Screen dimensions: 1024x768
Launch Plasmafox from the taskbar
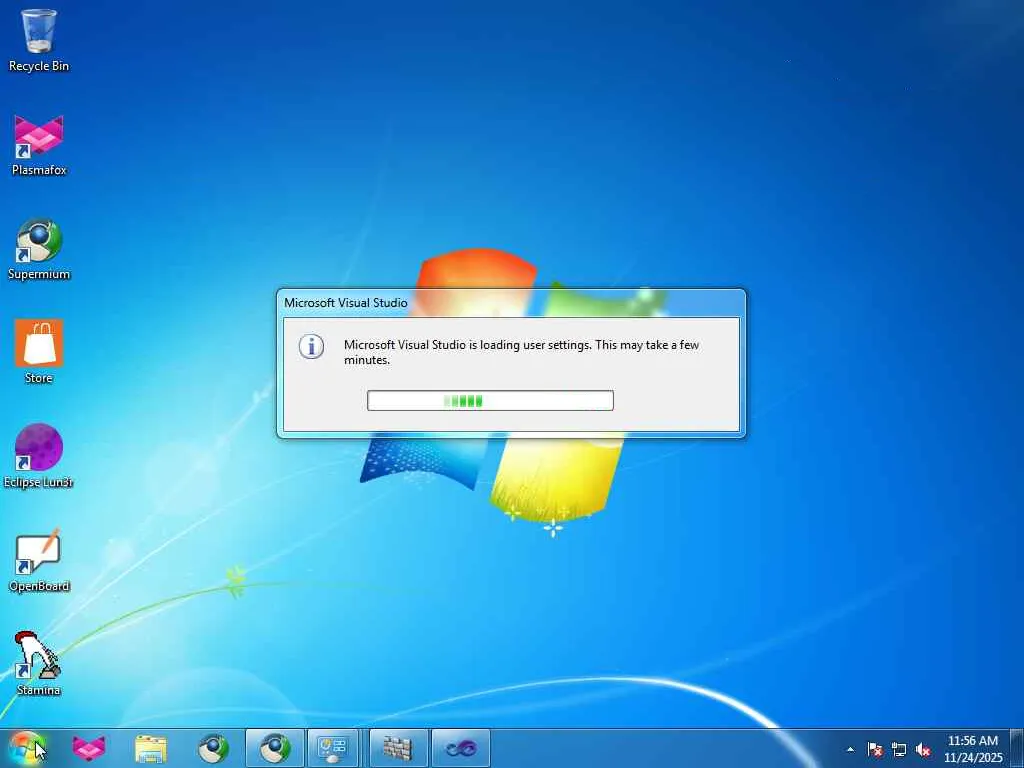click(89, 748)
